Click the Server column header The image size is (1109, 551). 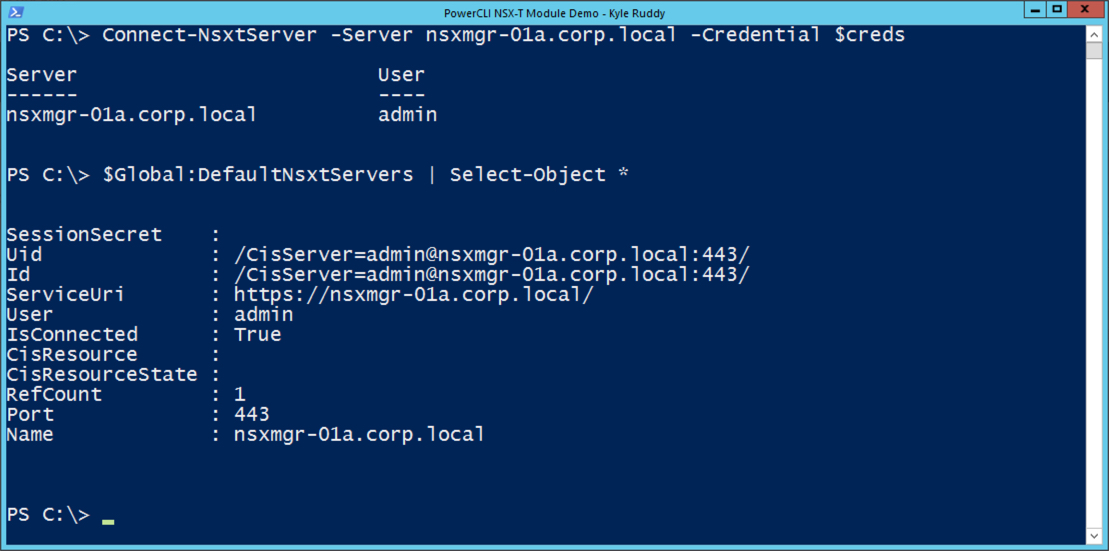tap(41, 75)
